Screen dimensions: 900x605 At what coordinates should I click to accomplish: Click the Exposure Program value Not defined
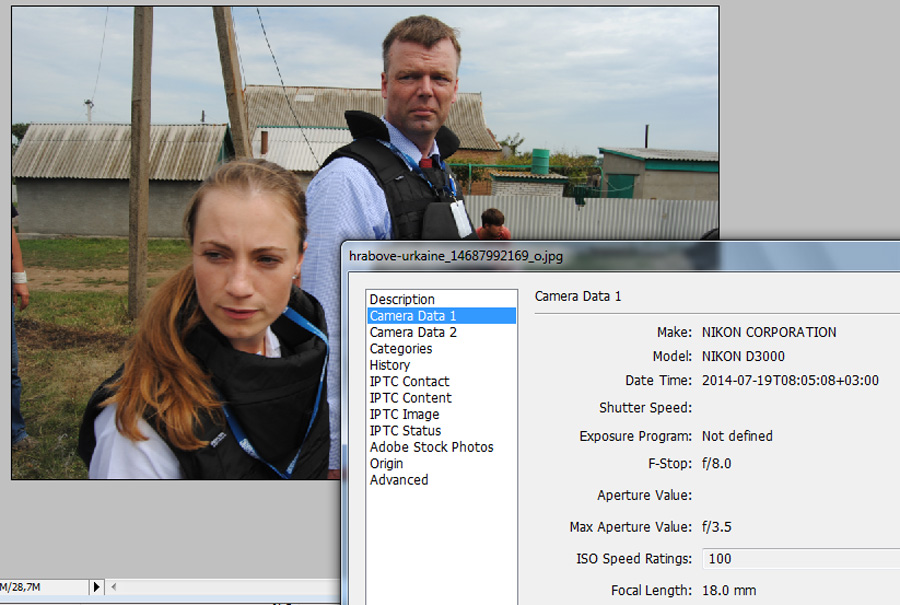(737, 436)
